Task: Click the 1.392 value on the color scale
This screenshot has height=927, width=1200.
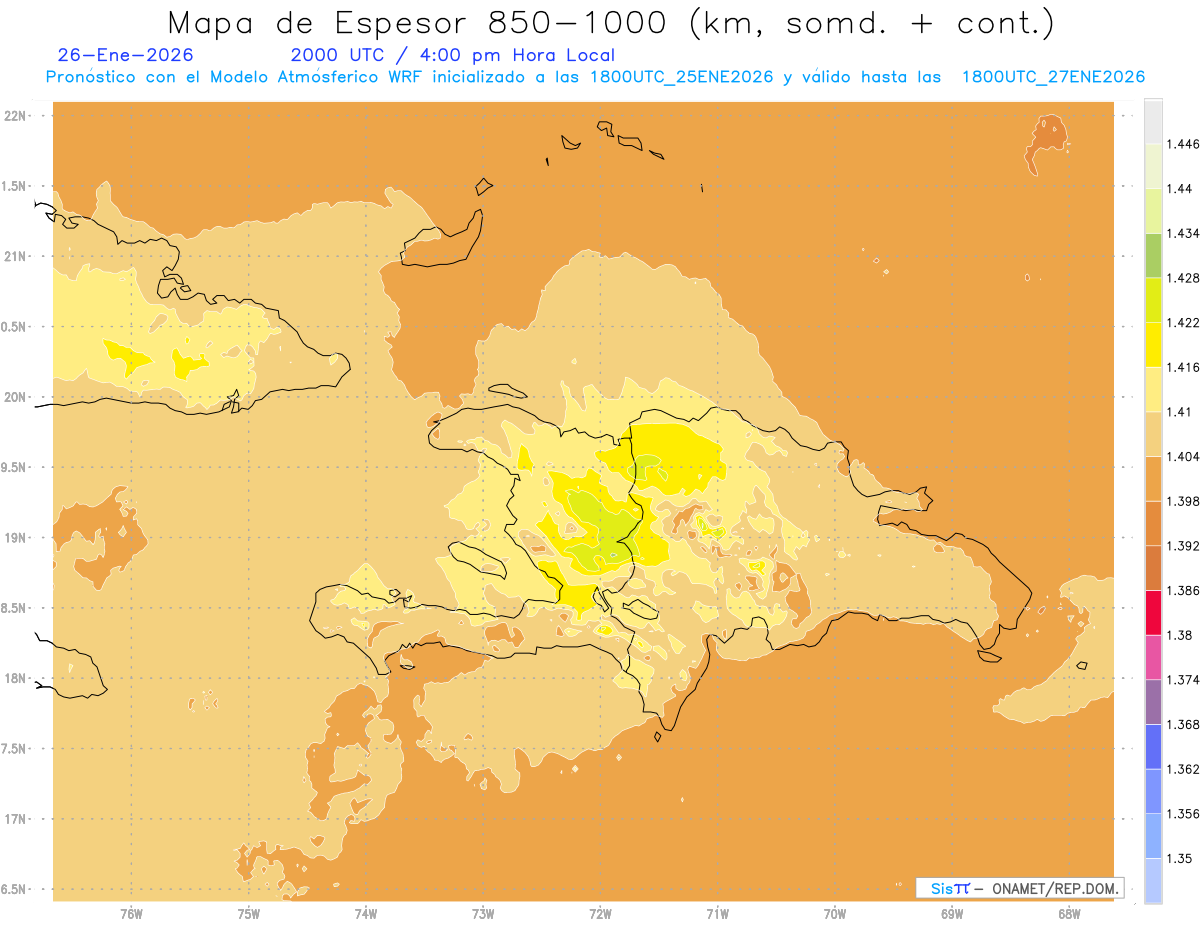Action: [x=1183, y=546]
